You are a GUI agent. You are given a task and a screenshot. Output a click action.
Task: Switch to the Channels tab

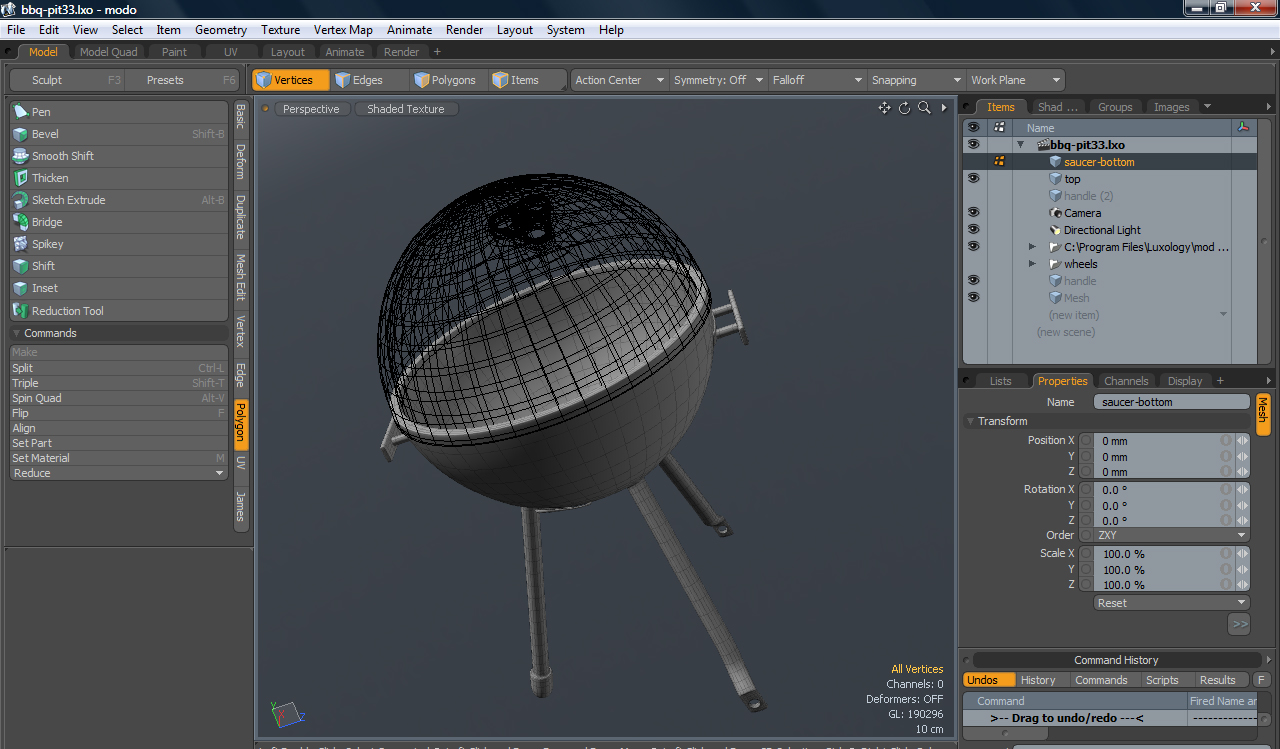point(1126,381)
